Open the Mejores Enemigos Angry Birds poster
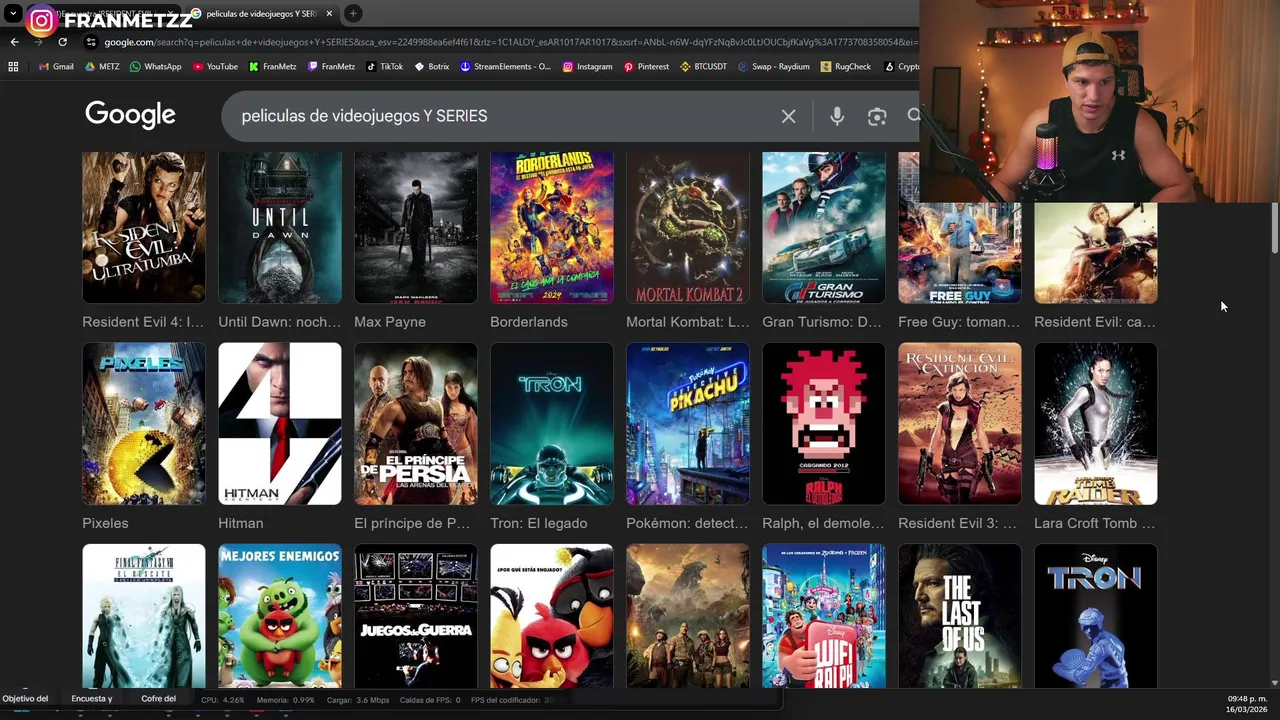Image resolution: width=1280 pixels, height=720 pixels. 280,616
